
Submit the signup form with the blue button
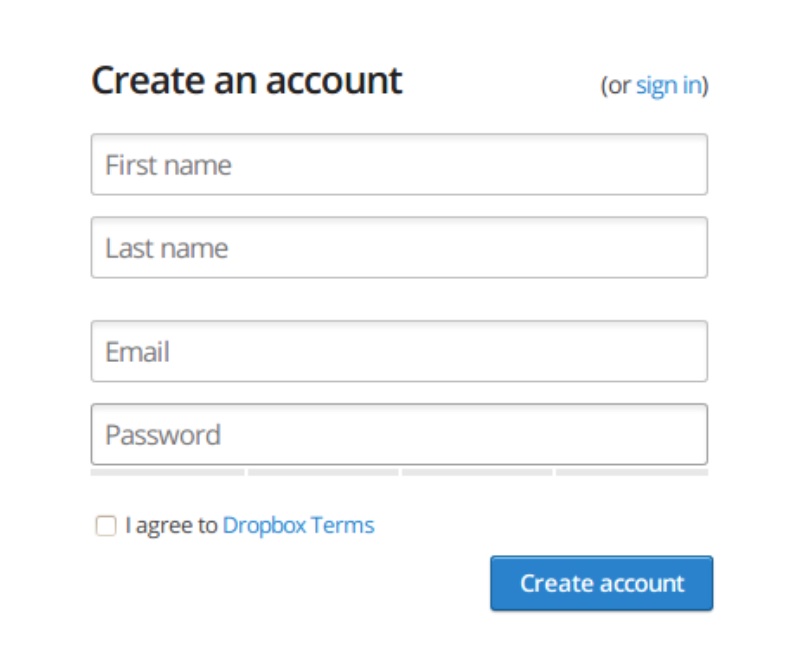click(x=601, y=583)
